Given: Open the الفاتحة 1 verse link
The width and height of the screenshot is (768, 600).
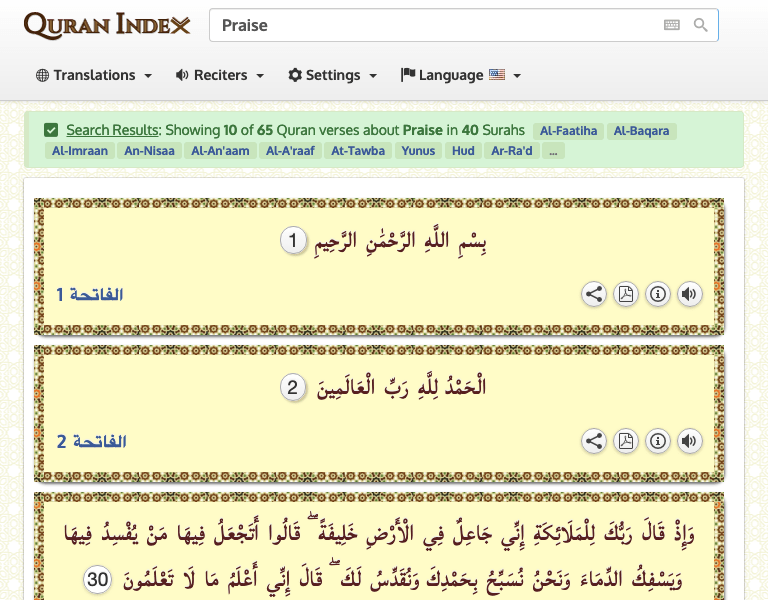Looking at the screenshot, I should tap(90, 294).
